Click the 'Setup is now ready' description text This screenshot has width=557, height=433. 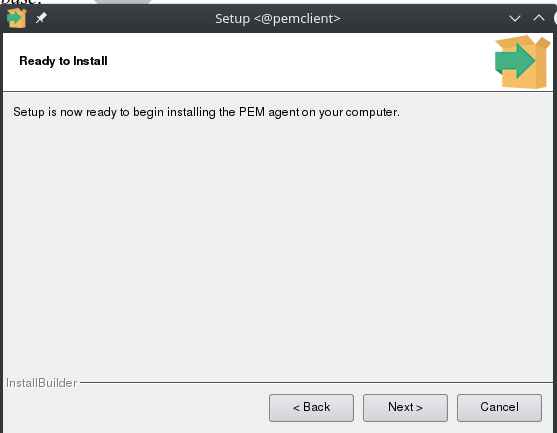(206, 112)
